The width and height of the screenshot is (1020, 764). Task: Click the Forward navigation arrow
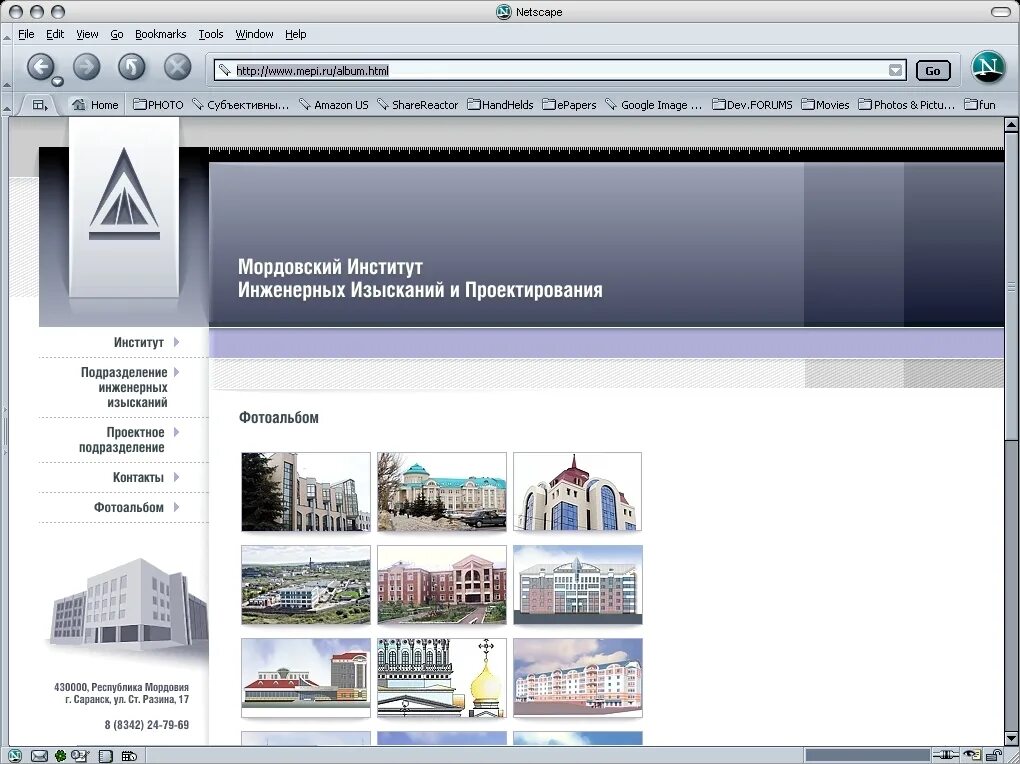tap(87, 67)
